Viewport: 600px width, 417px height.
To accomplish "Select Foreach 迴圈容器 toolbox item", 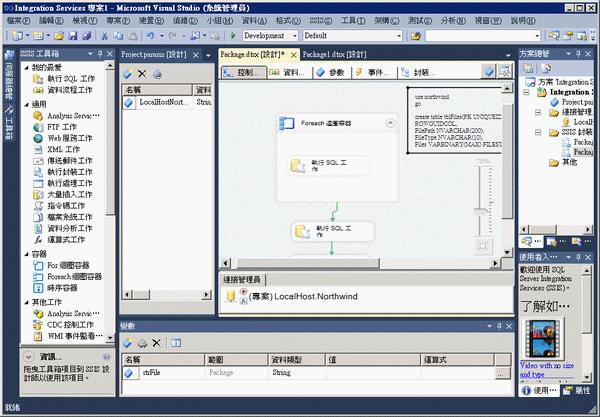I will [67, 277].
